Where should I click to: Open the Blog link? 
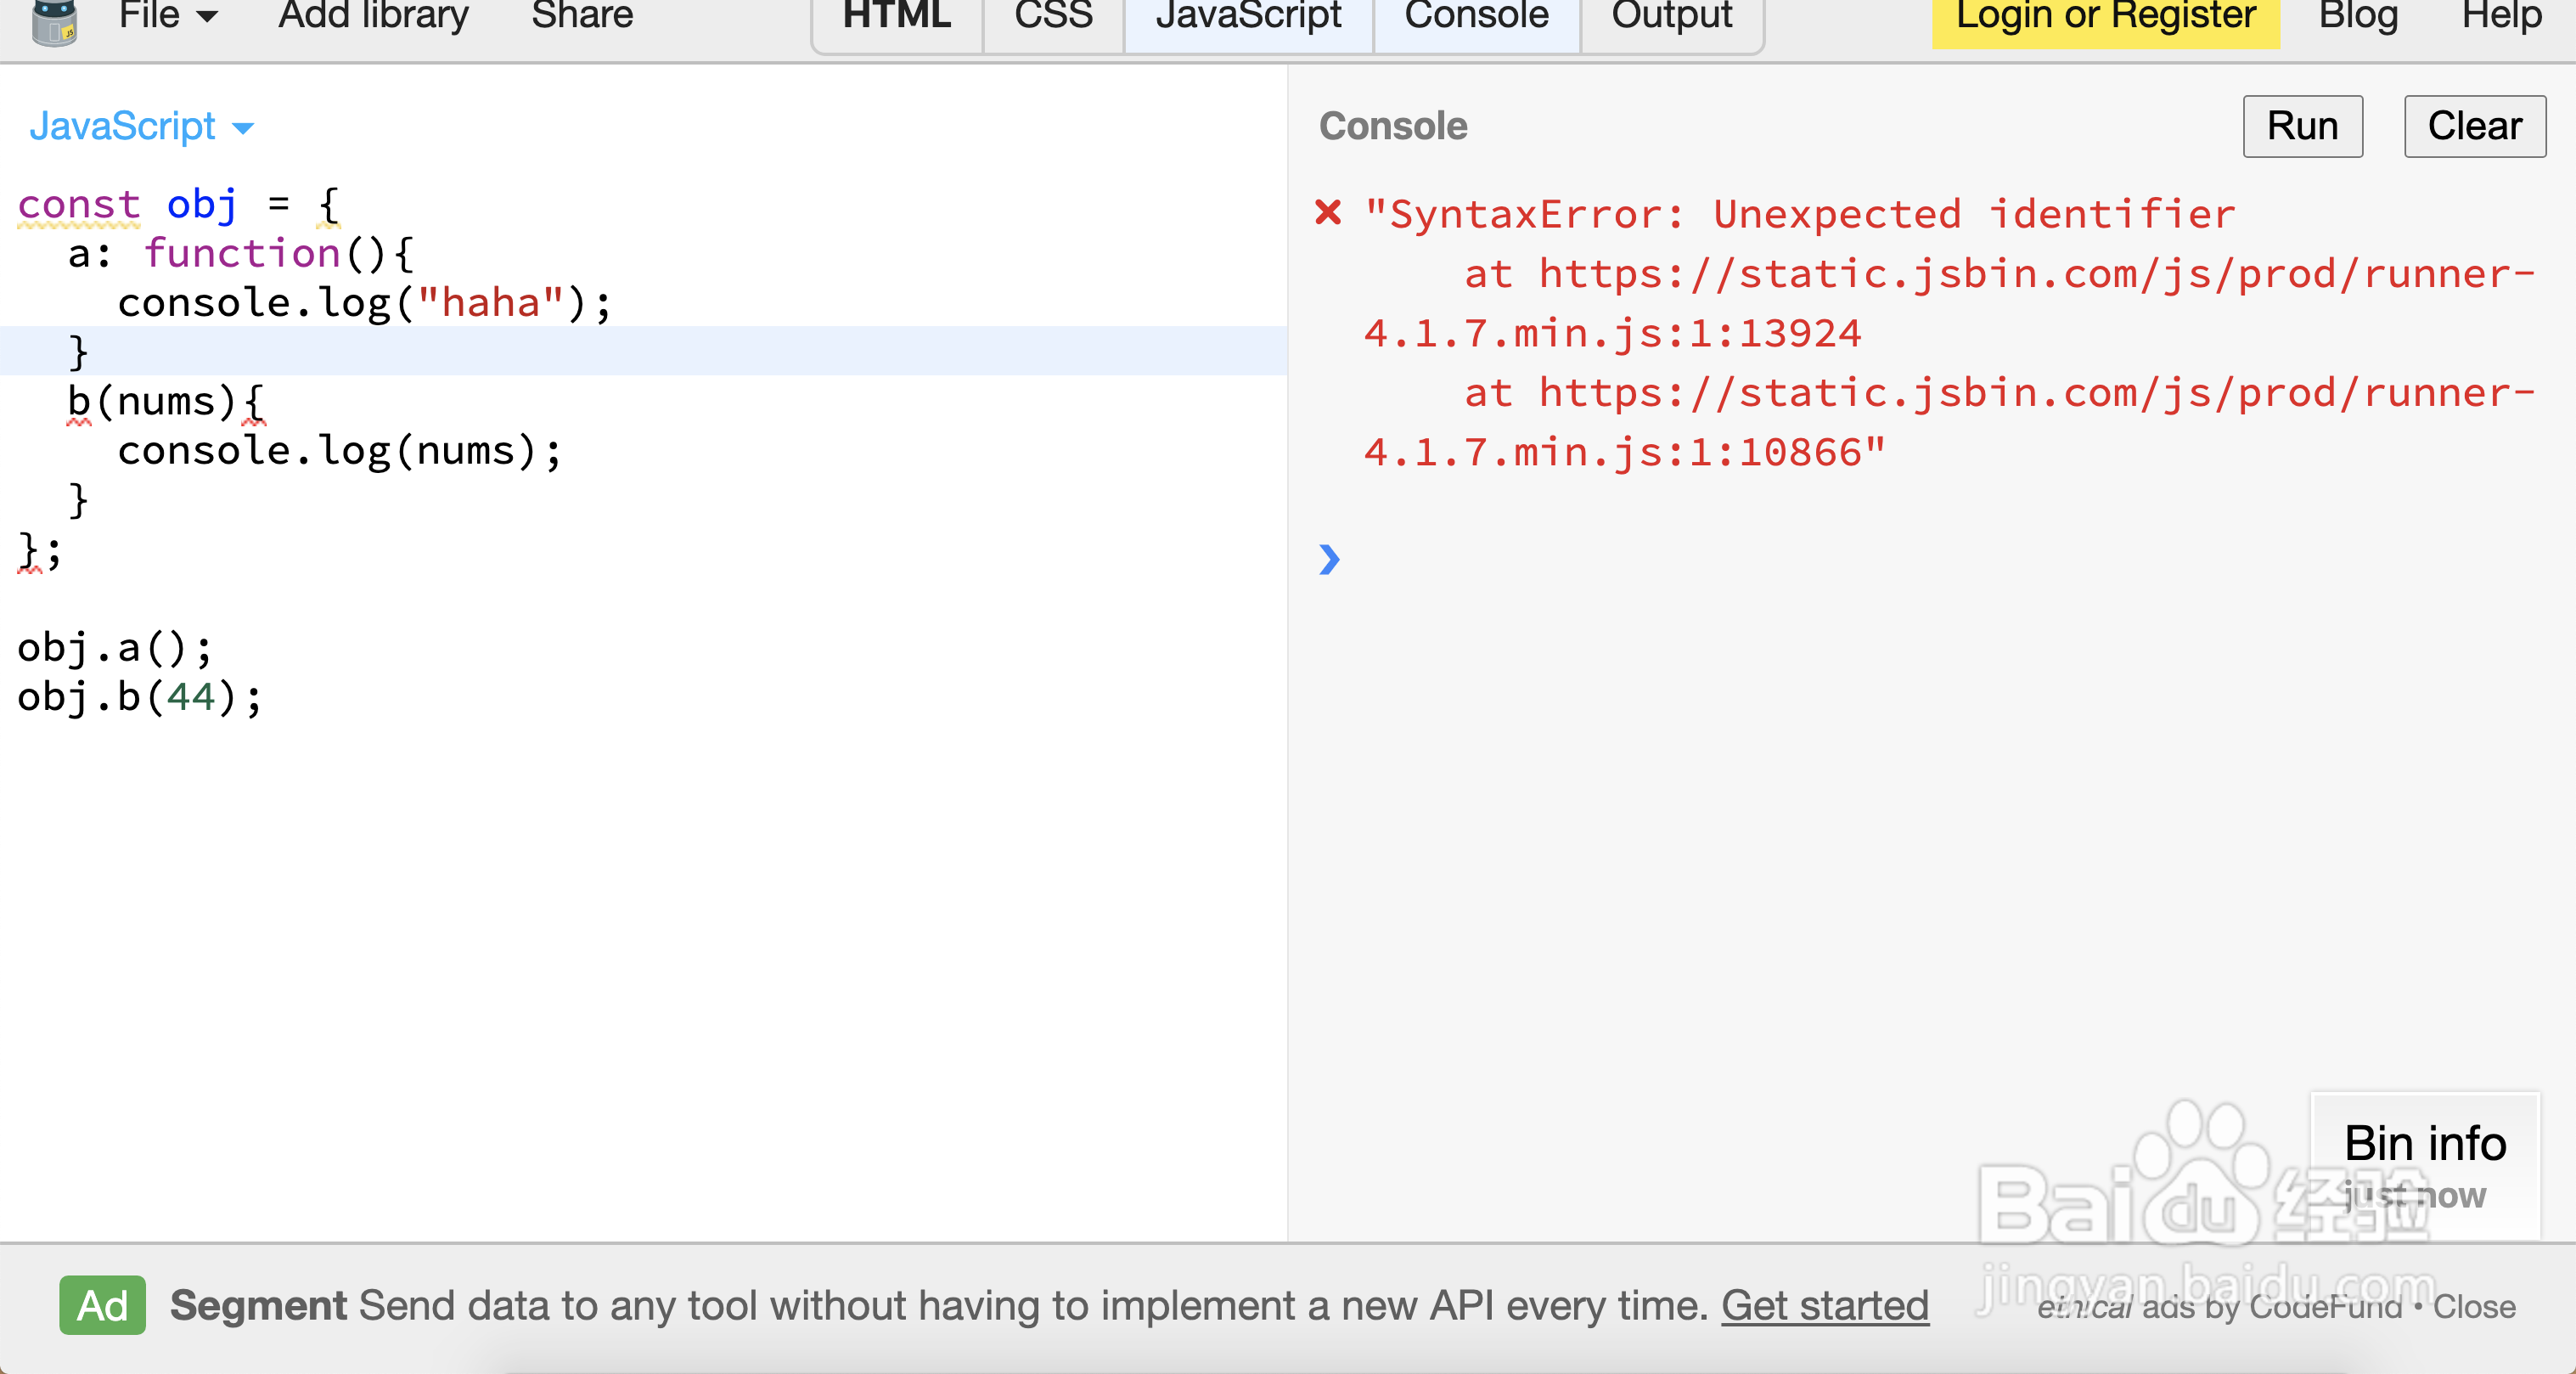pyautogui.click(x=2358, y=16)
